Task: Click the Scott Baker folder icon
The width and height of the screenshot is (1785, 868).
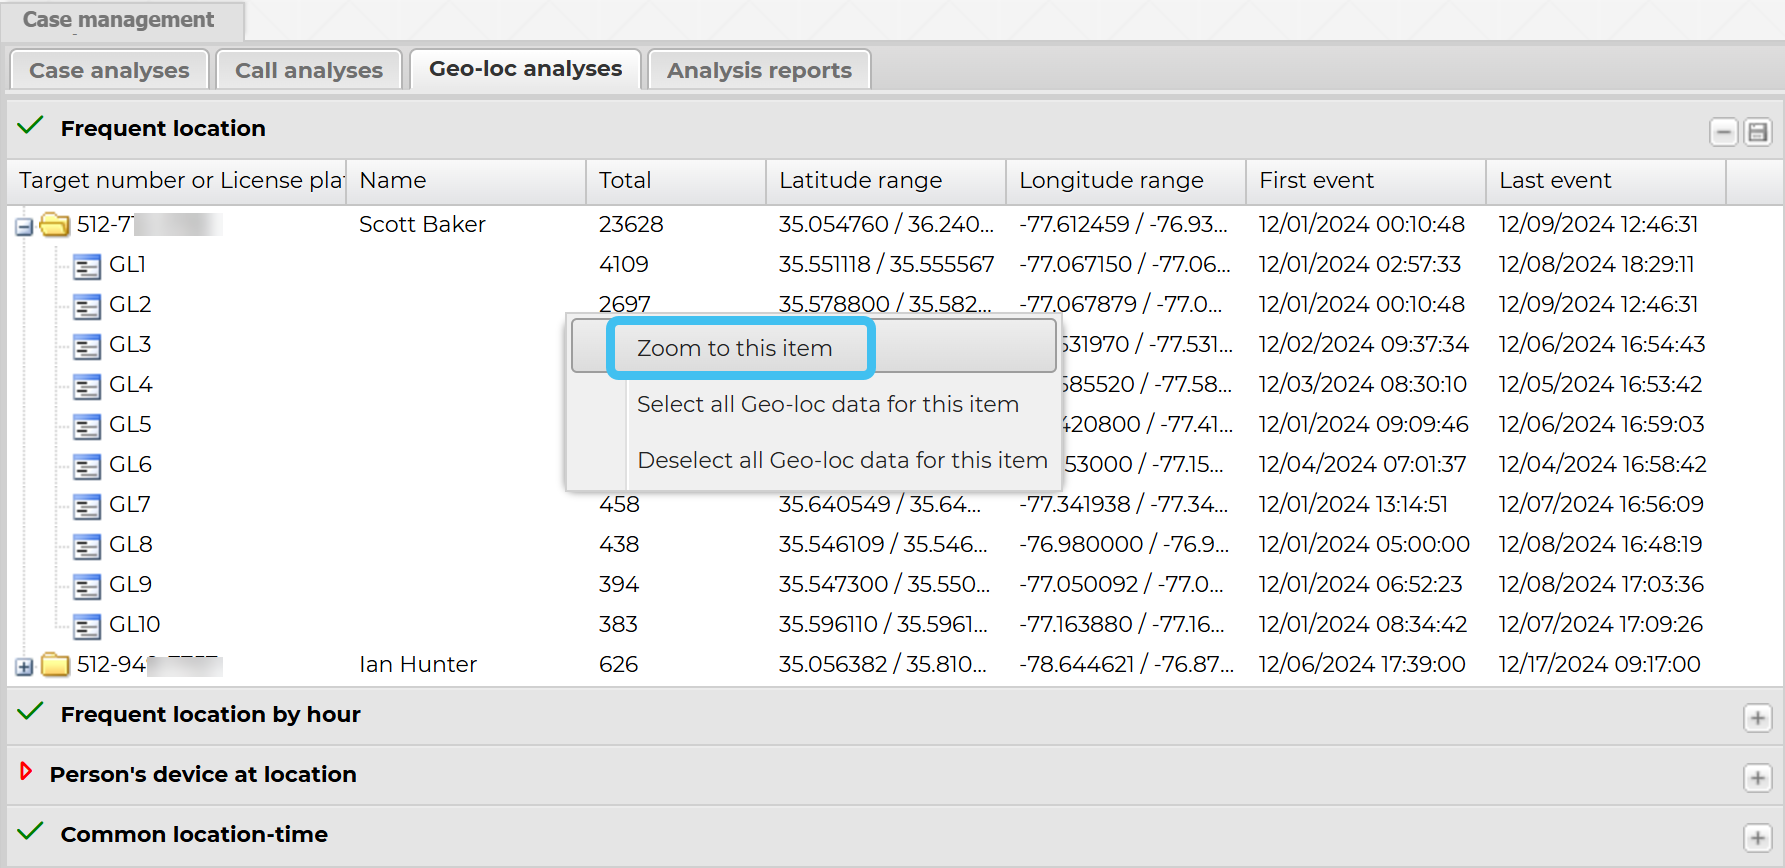Action: coord(55,225)
